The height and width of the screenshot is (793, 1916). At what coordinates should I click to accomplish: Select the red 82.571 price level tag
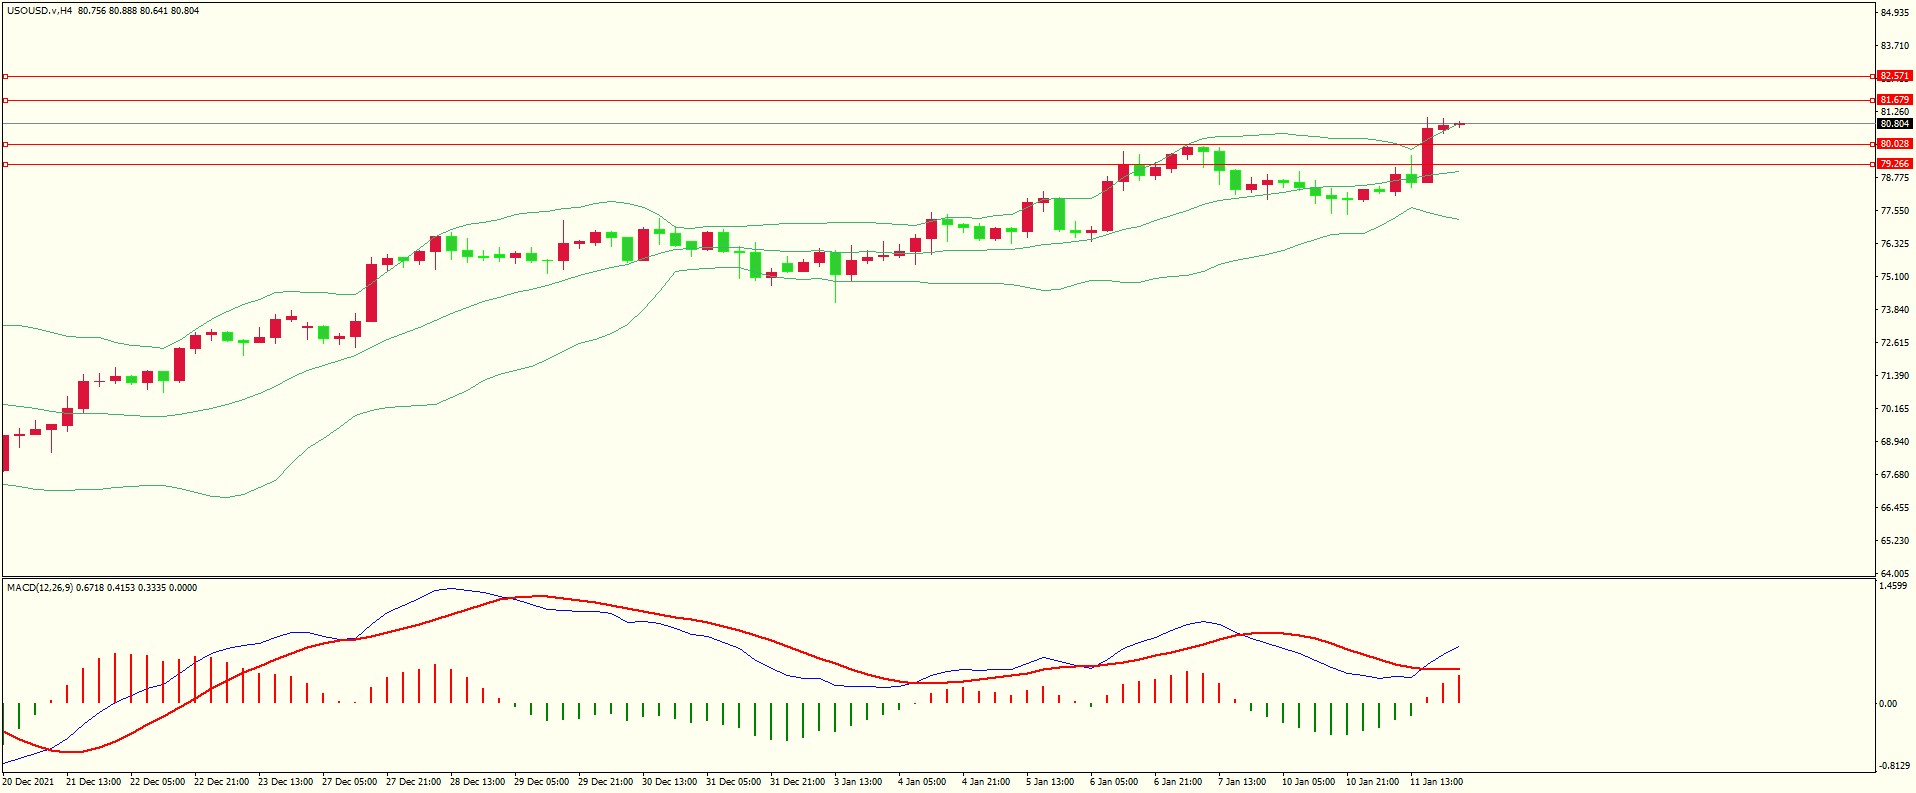(1895, 76)
